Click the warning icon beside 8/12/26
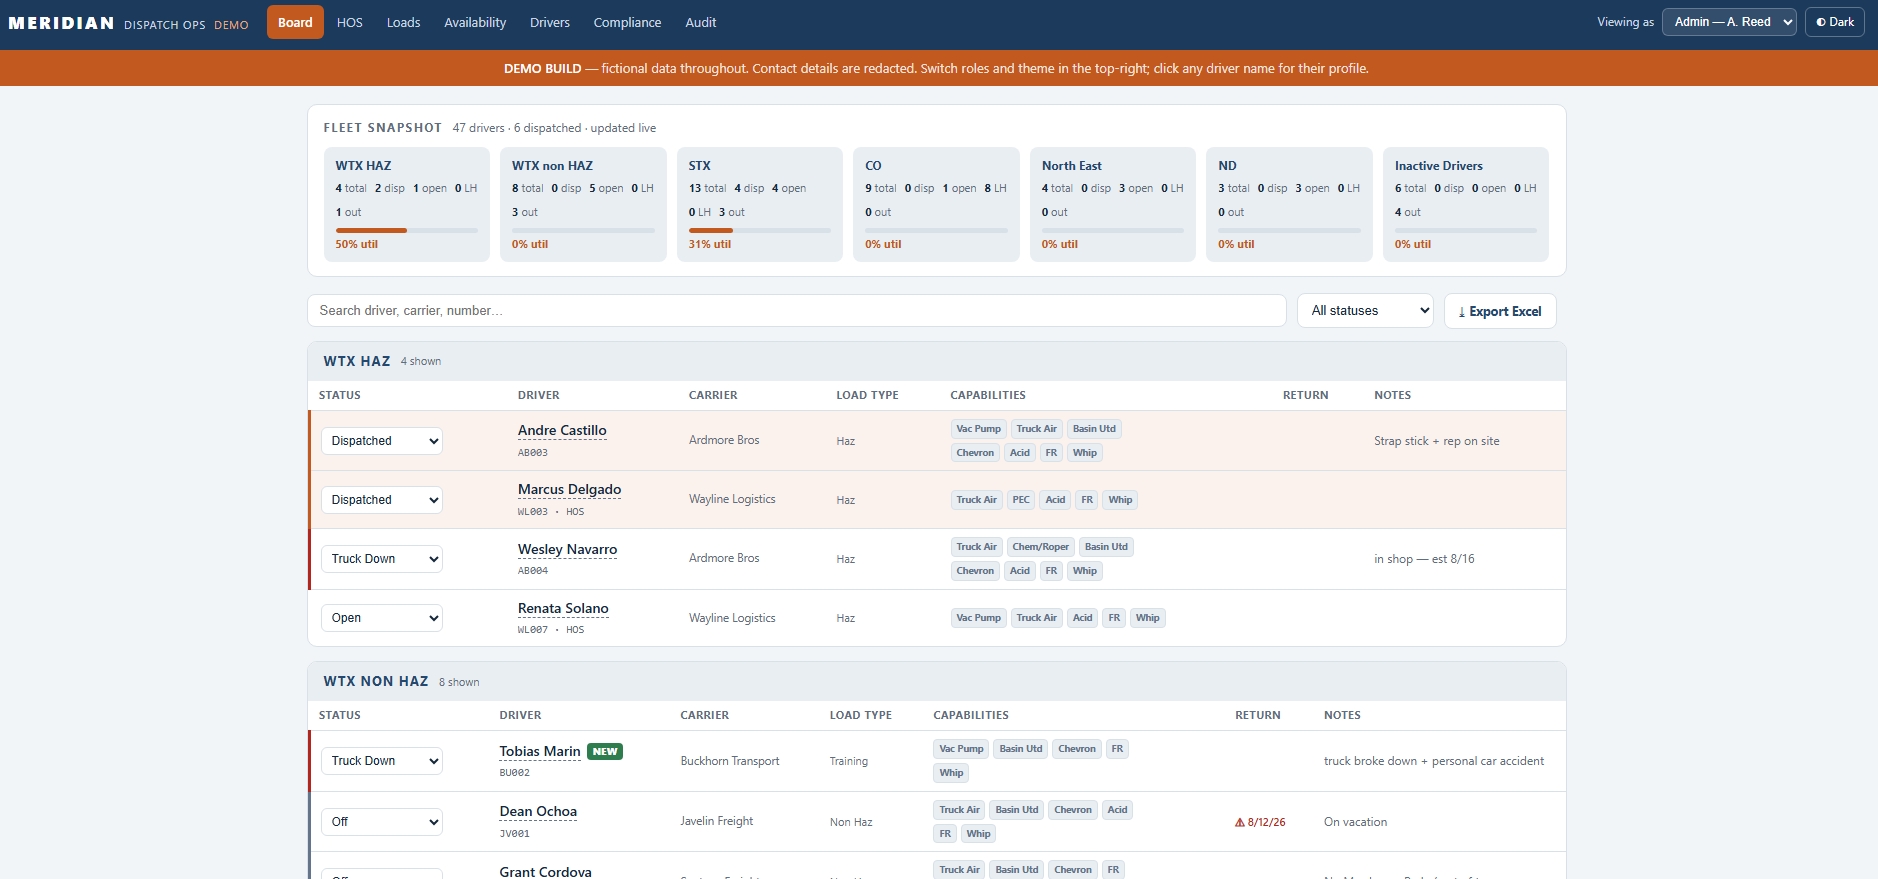Viewport: 1878px width, 879px height. coord(1240,822)
